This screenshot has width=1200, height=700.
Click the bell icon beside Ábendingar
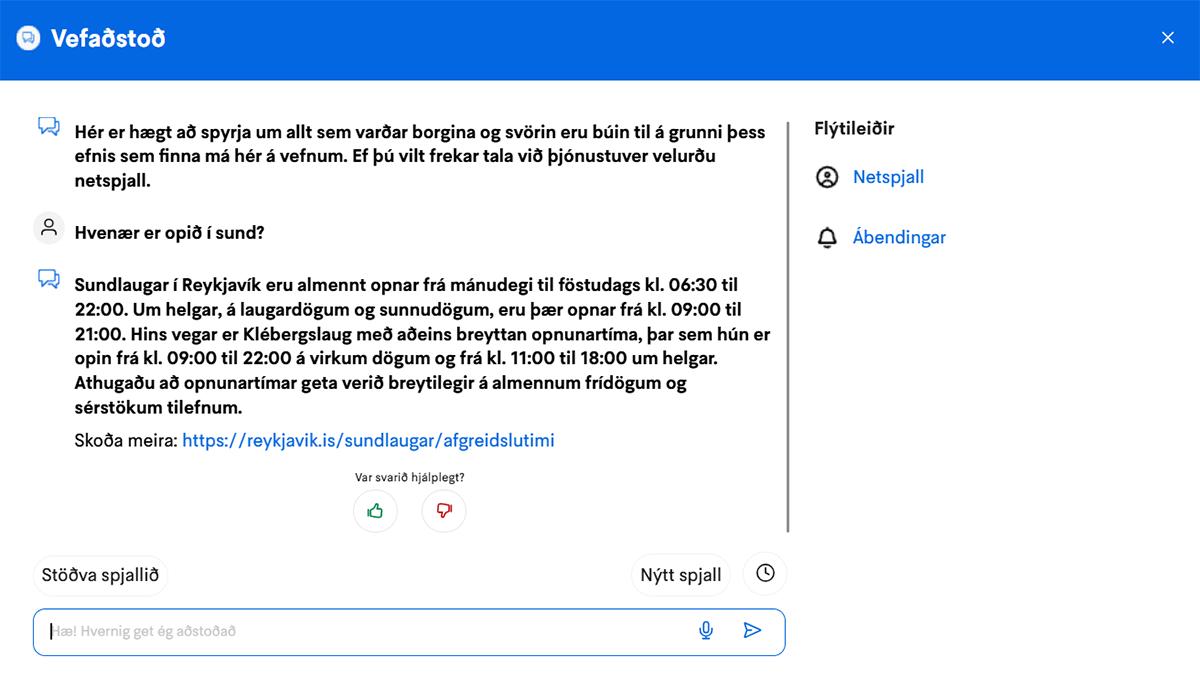(826, 237)
